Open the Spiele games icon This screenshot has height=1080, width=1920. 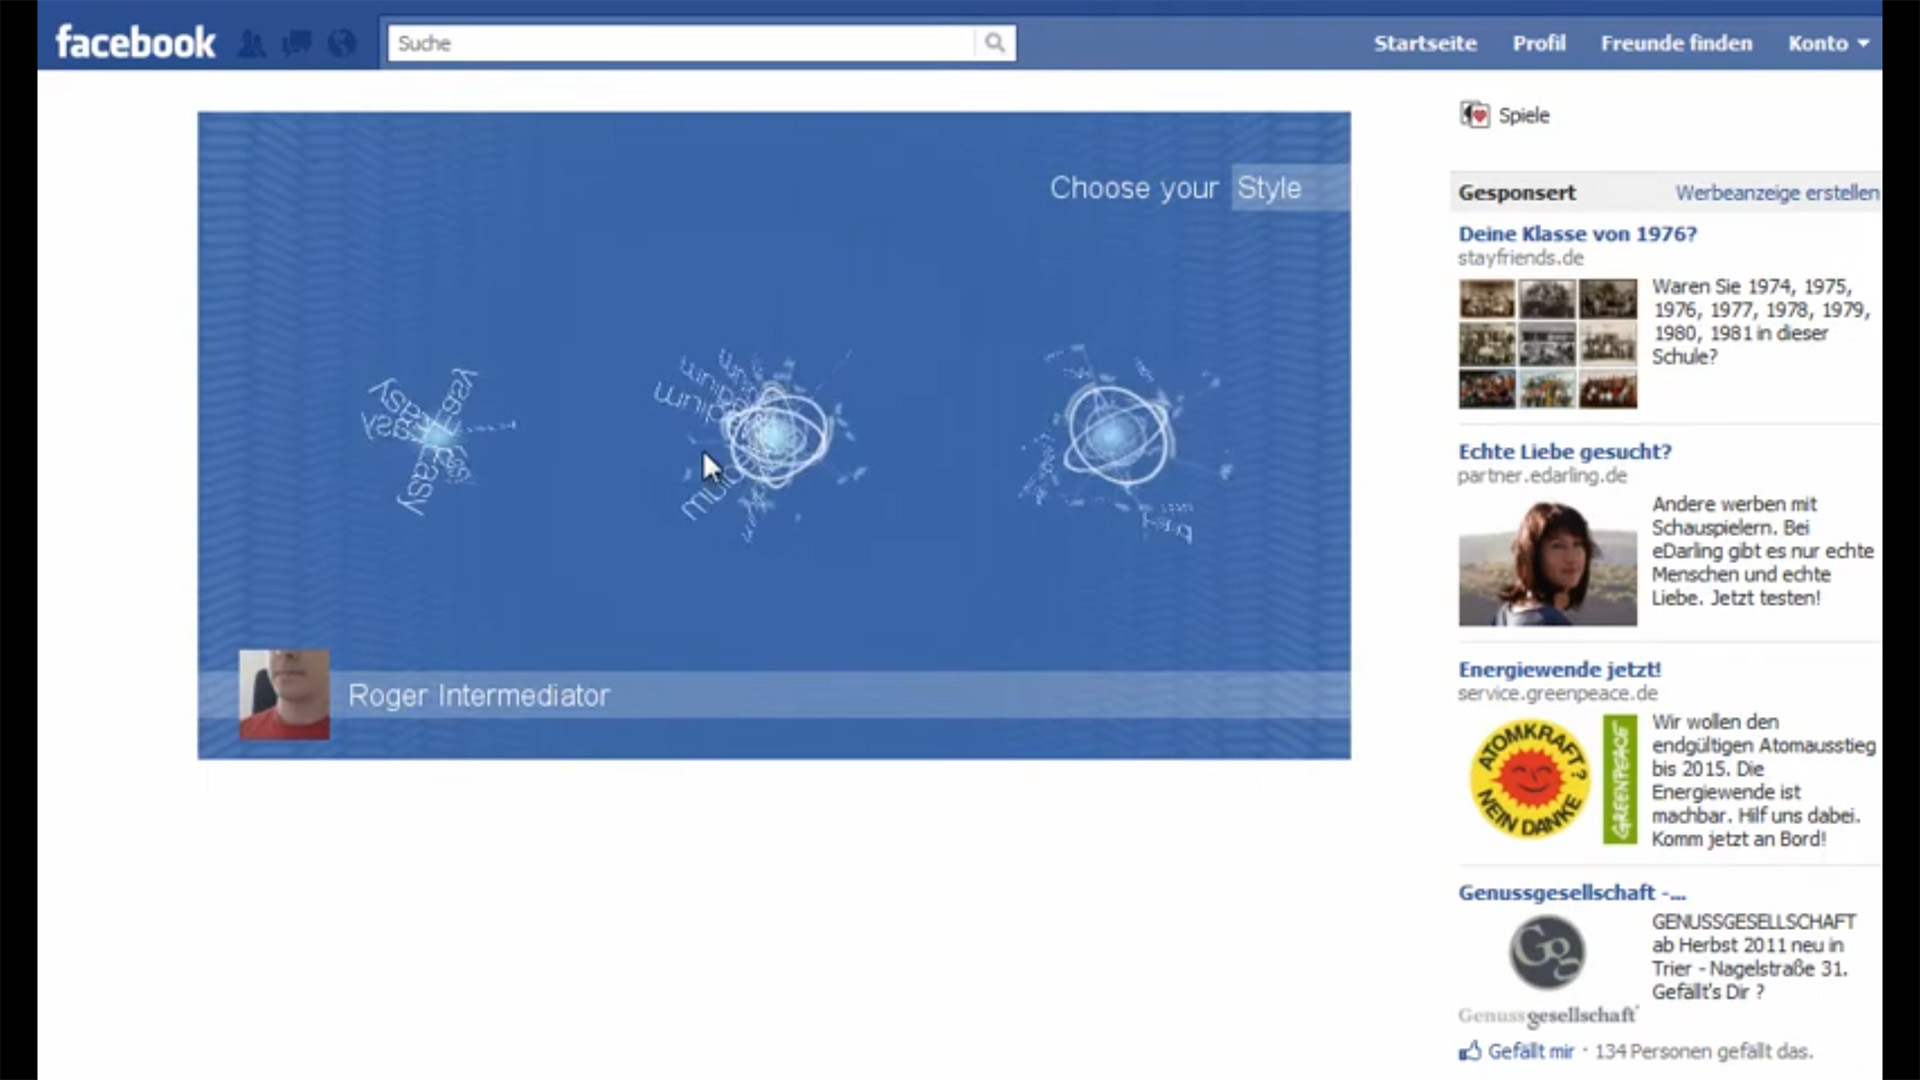click(1474, 115)
